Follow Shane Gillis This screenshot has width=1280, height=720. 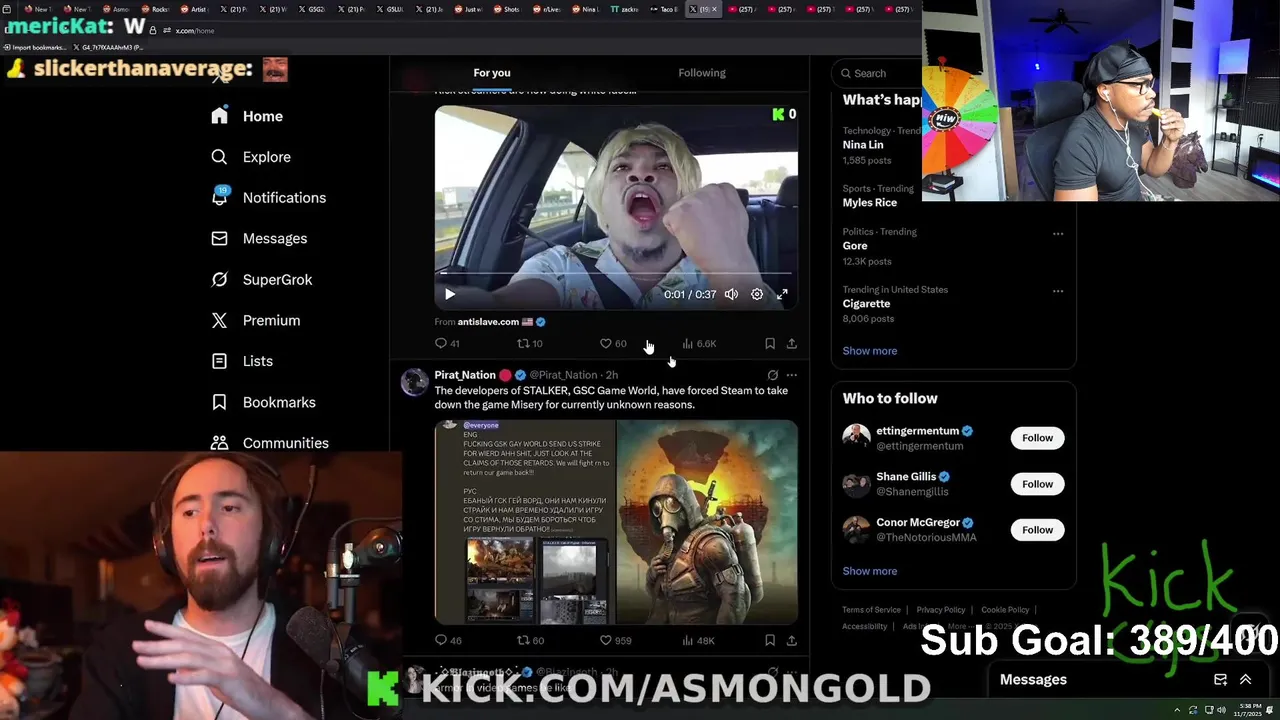(1037, 484)
